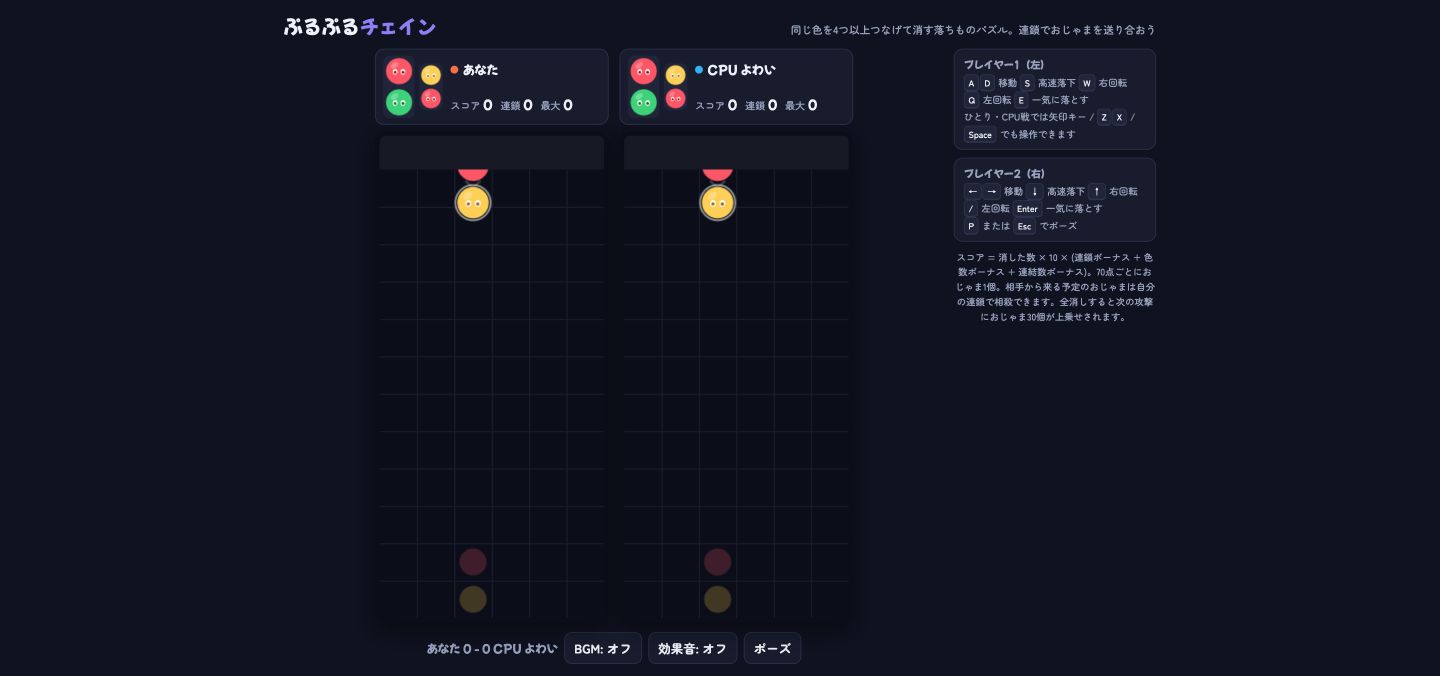
Task: Click the Q key label for 左回転
Action: [x=971, y=100]
